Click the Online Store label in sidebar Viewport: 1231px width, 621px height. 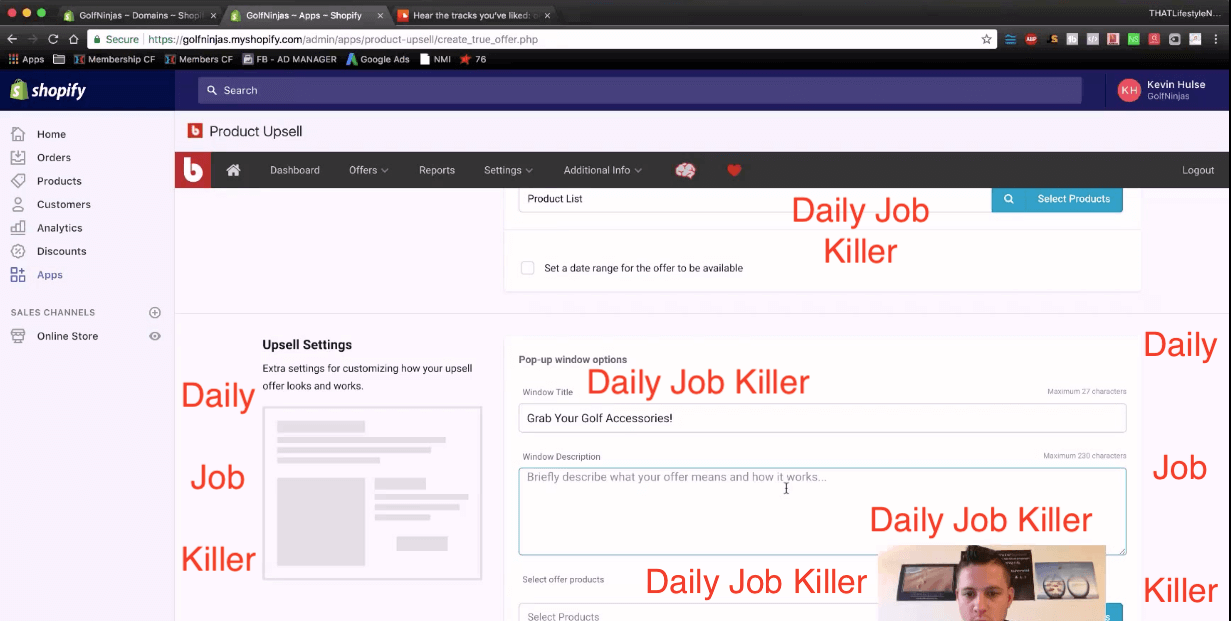[x=68, y=336]
